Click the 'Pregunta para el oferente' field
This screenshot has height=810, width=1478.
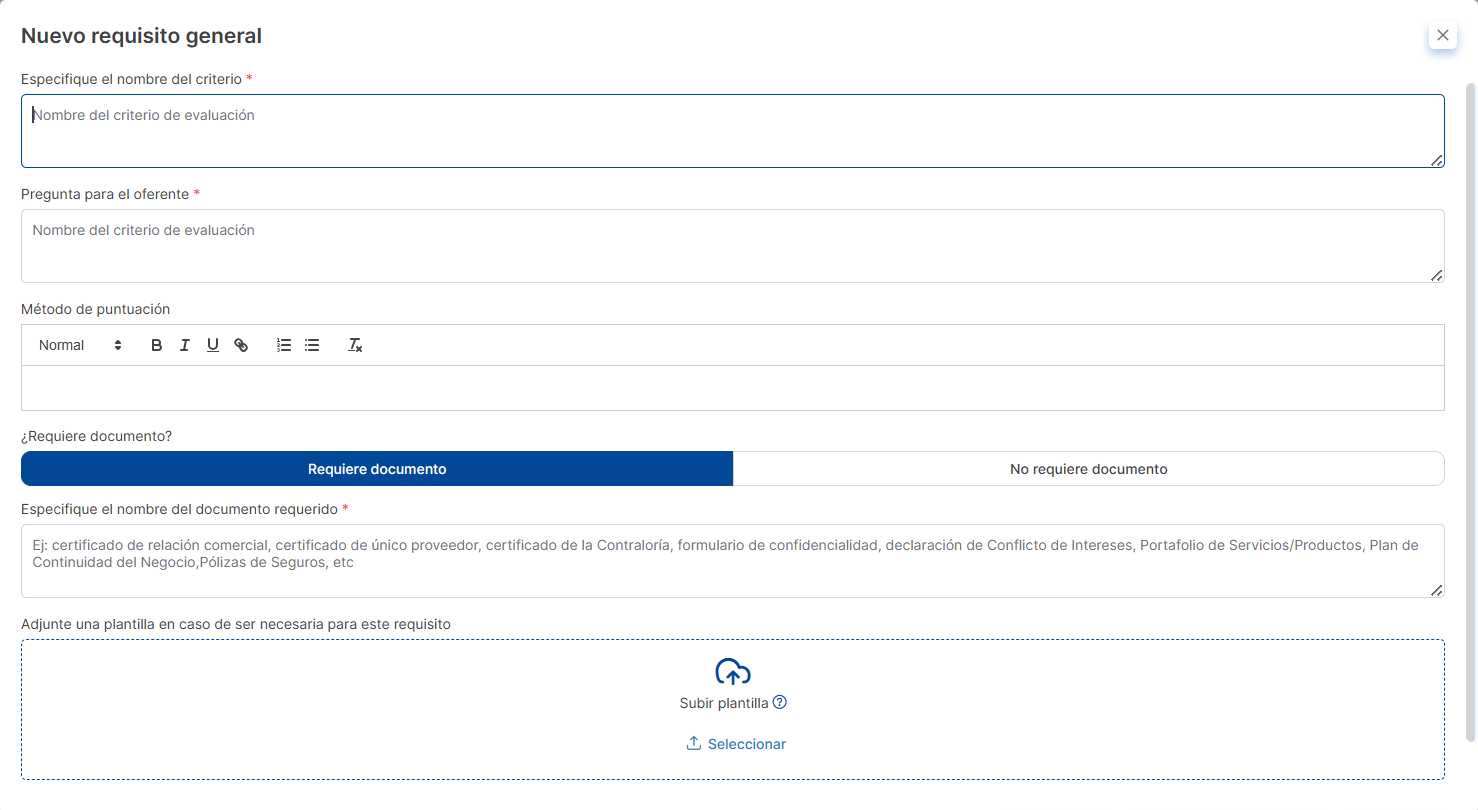coord(732,246)
